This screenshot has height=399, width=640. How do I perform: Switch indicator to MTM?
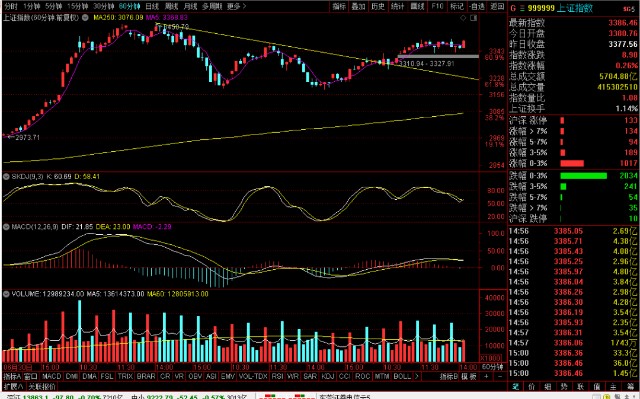click(382, 376)
